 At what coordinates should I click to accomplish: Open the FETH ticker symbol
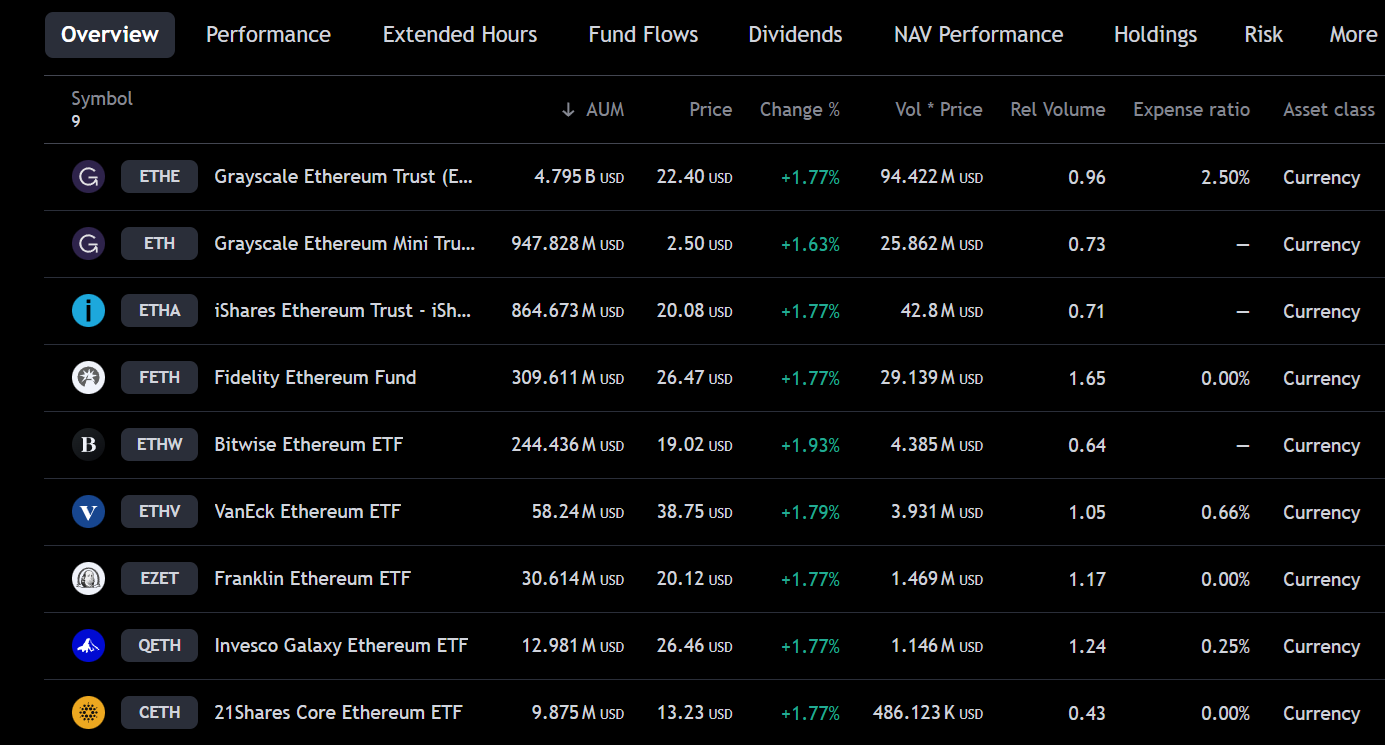click(x=160, y=378)
